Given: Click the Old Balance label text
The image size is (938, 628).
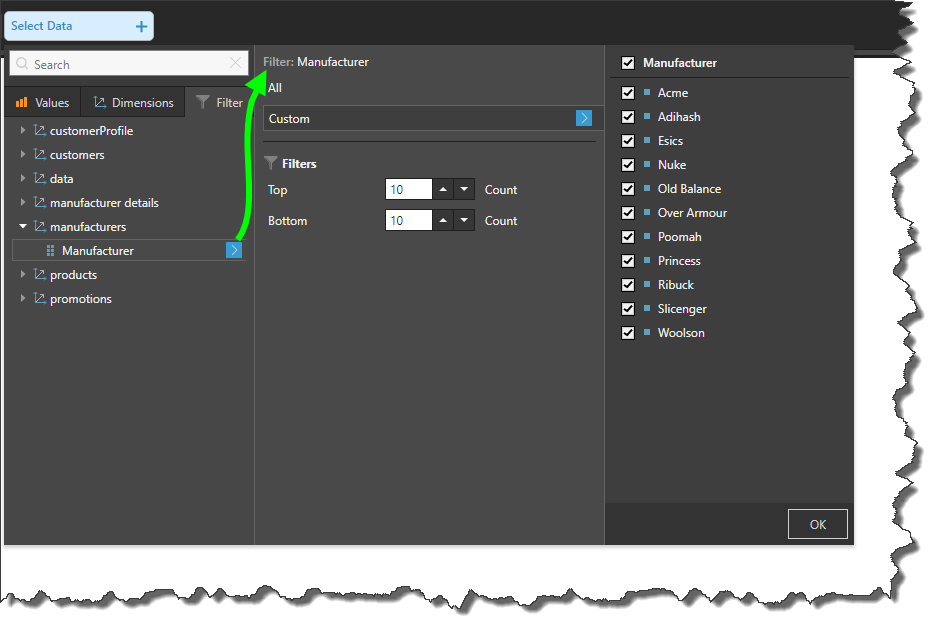Looking at the screenshot, I should click(x=689, y=189).
